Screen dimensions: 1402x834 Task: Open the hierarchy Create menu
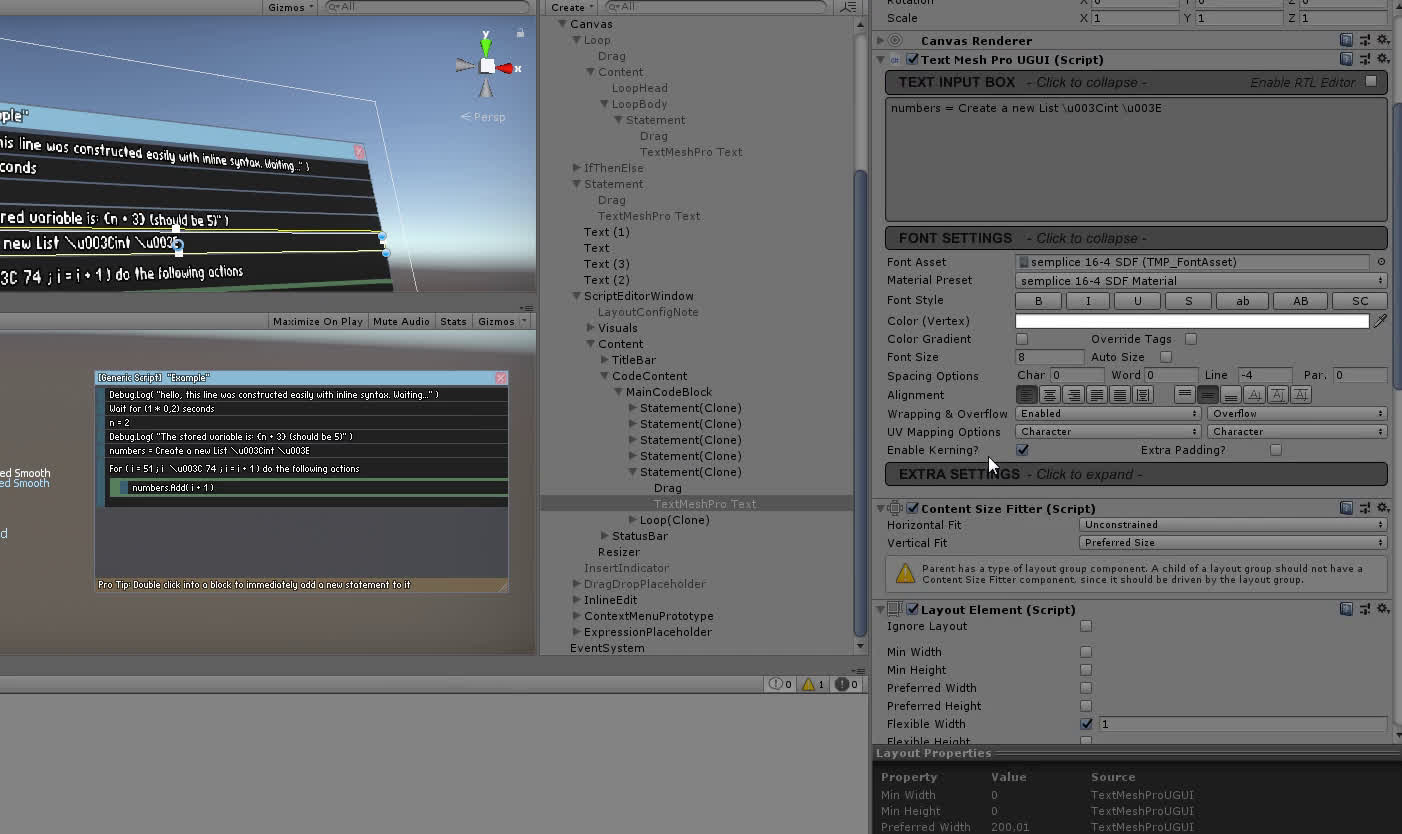click(571, 7)
